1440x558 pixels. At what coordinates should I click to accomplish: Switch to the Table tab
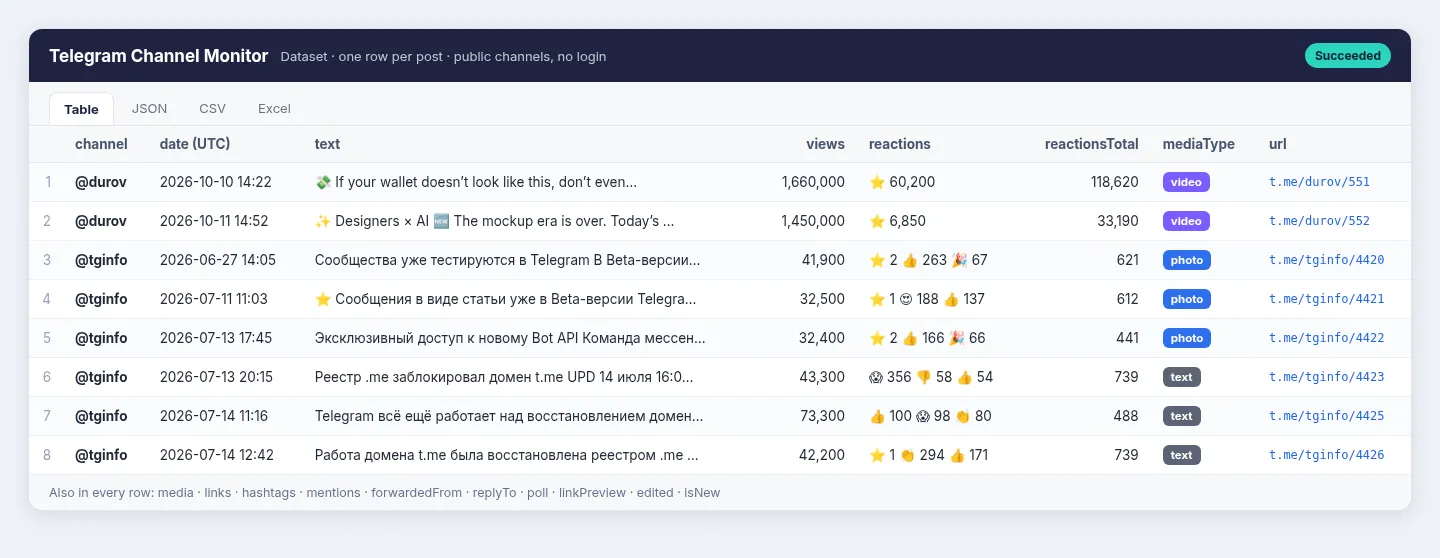pyautogui.click(x=81, y=109)
